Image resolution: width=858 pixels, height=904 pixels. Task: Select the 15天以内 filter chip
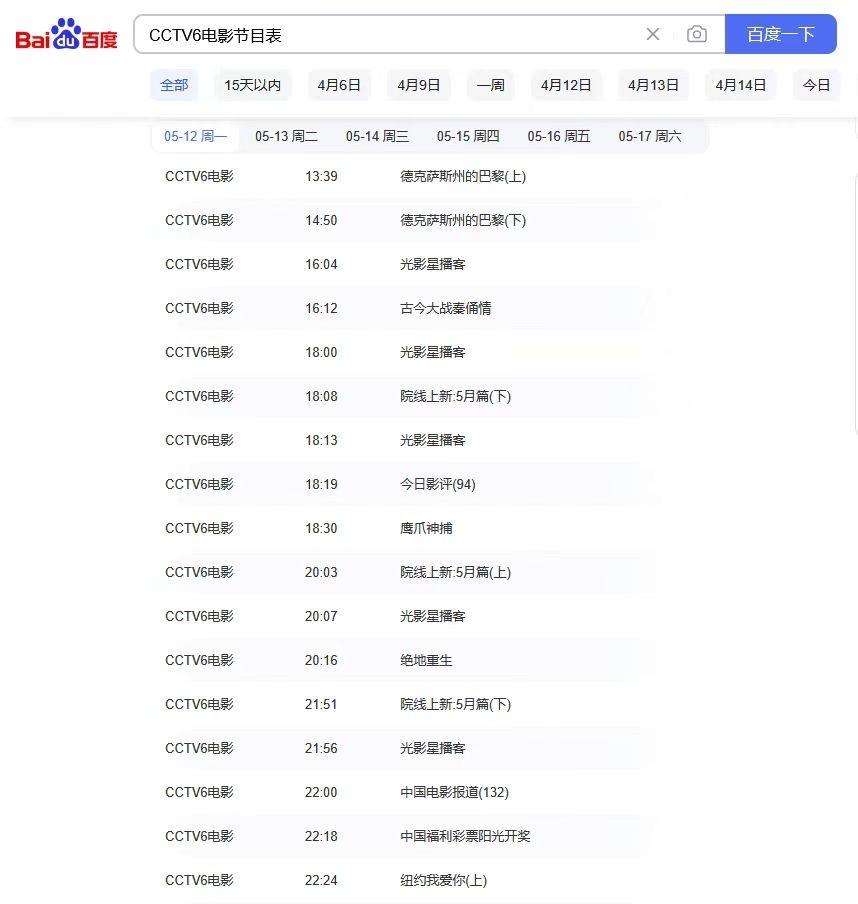(x=253, y=85)
